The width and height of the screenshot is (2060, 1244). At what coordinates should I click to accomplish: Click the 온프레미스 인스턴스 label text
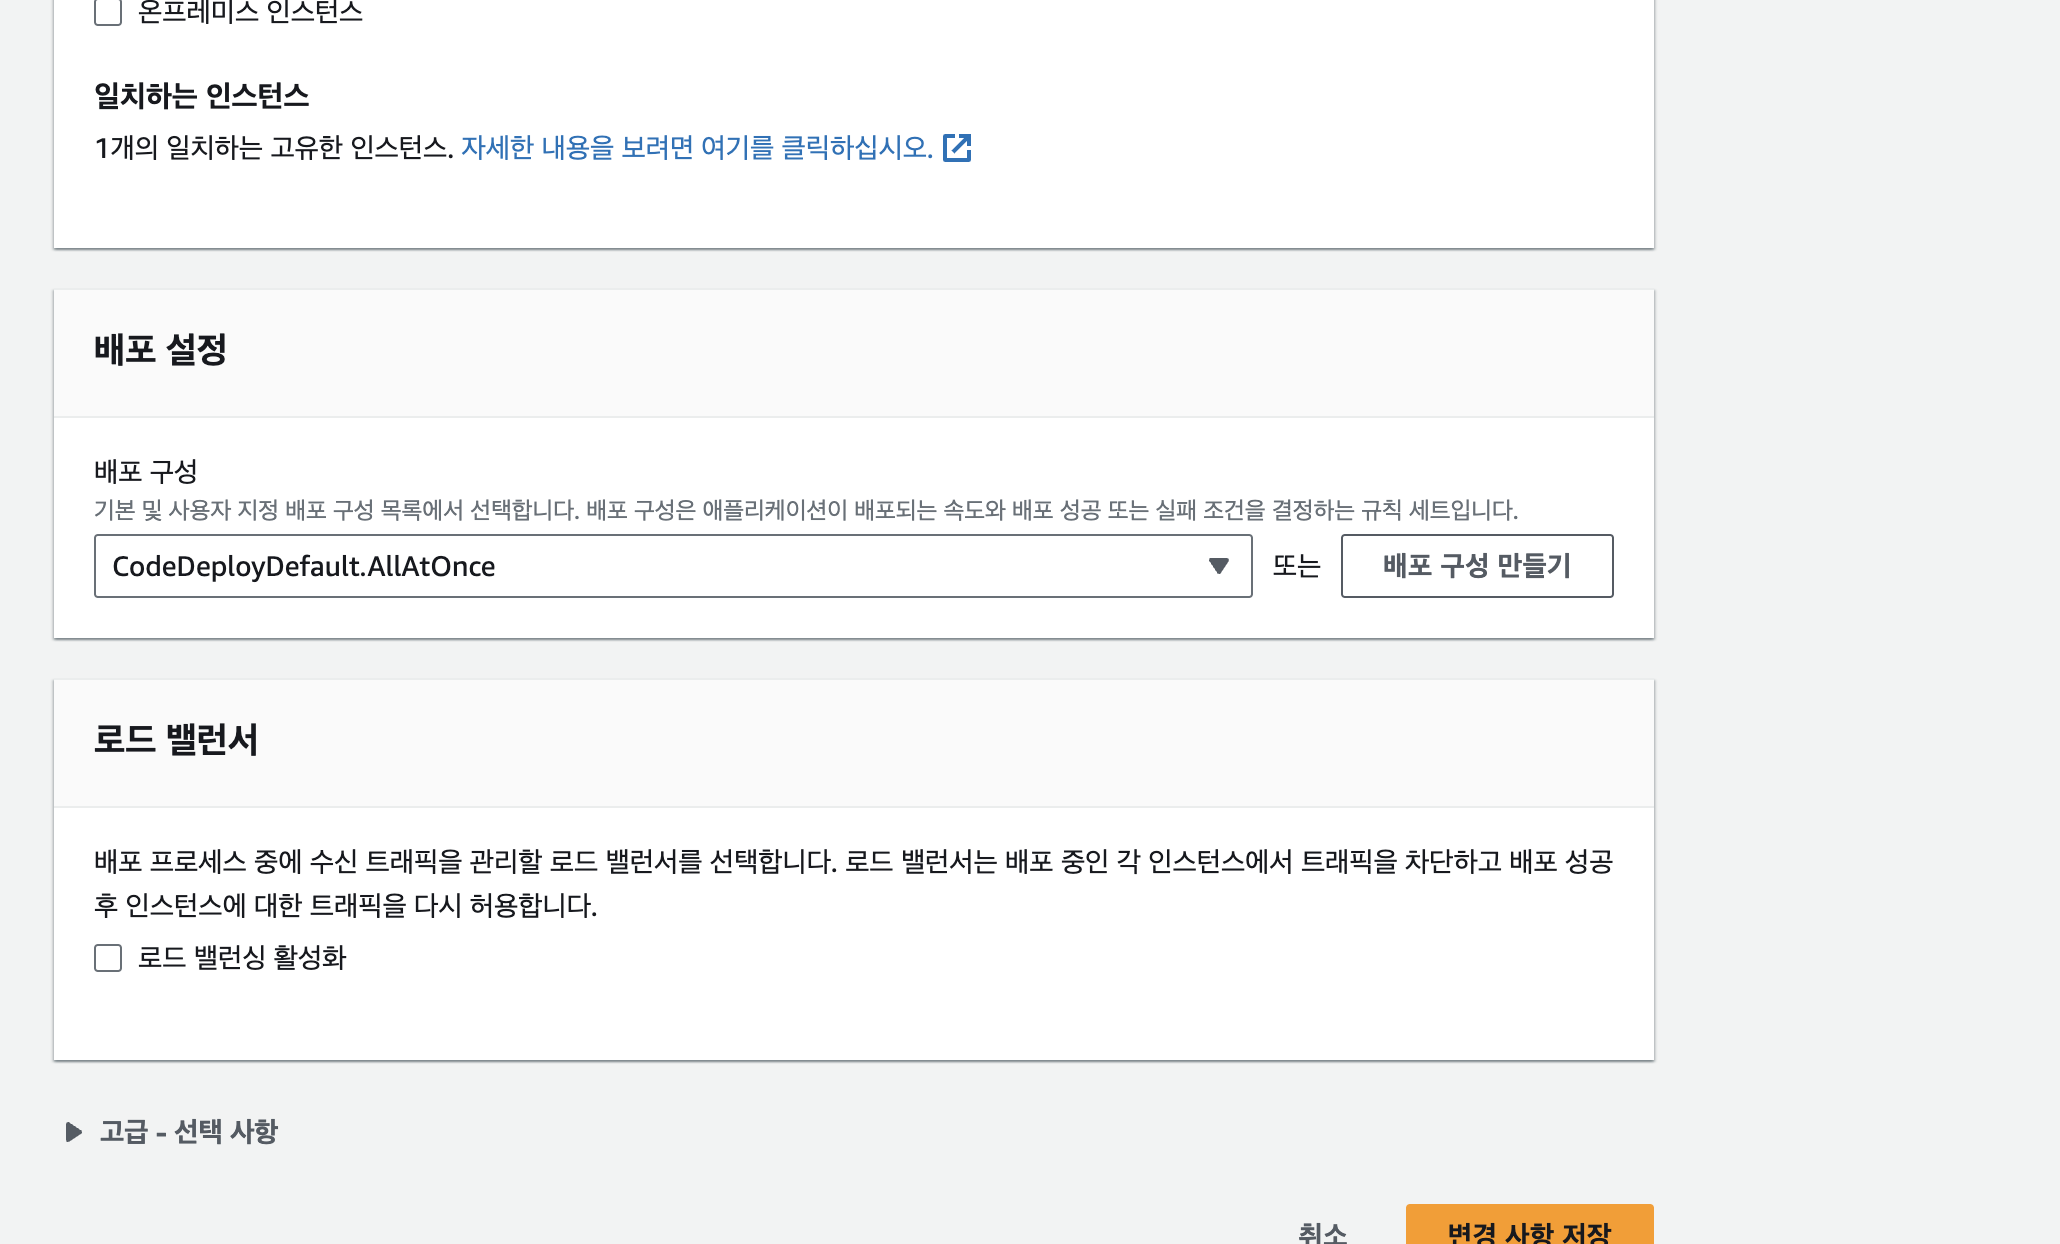pyautogui.click(x=250, y=12)
